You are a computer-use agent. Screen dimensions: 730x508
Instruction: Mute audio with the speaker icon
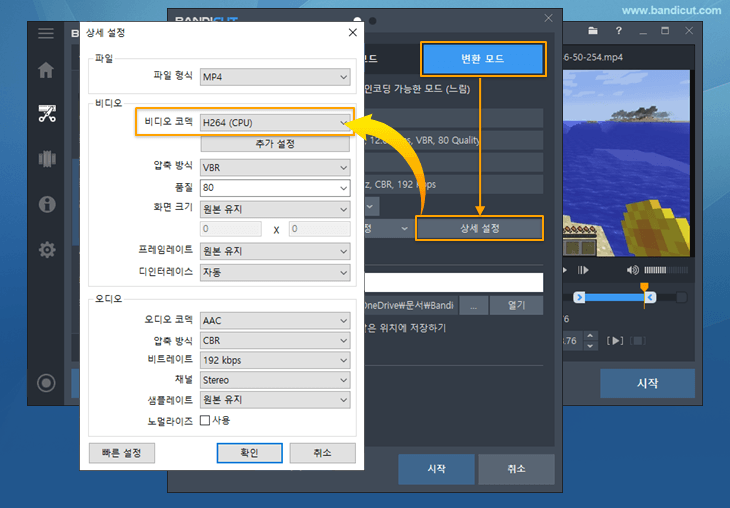point(632,270)
